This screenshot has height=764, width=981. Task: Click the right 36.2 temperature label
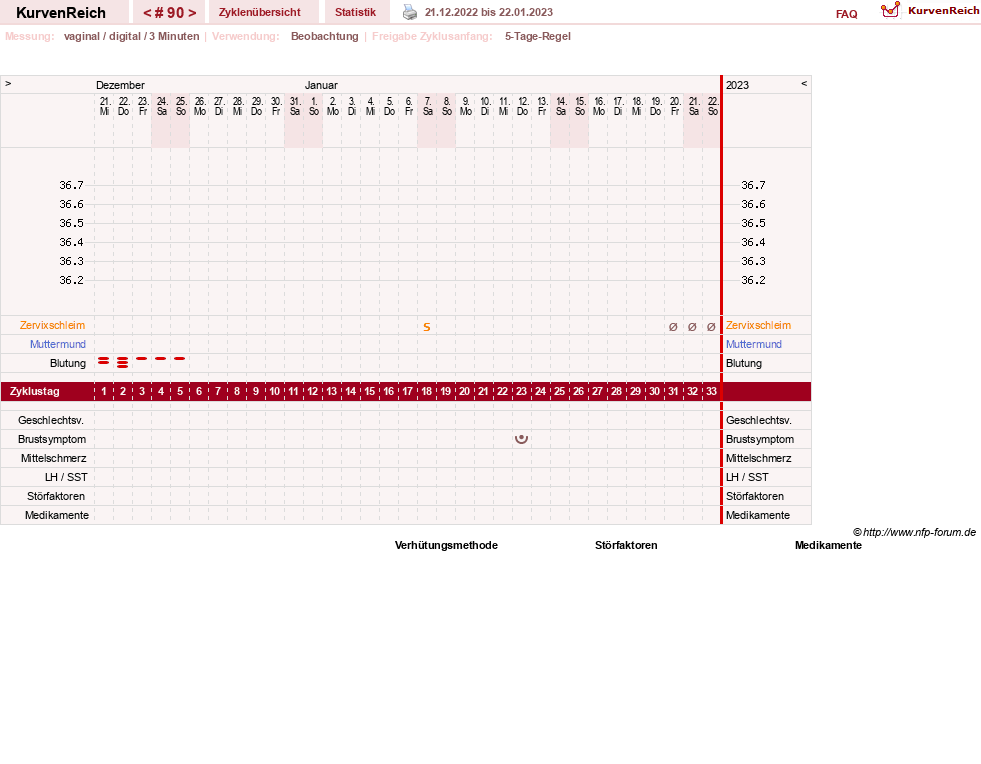(x=753, y=280)
